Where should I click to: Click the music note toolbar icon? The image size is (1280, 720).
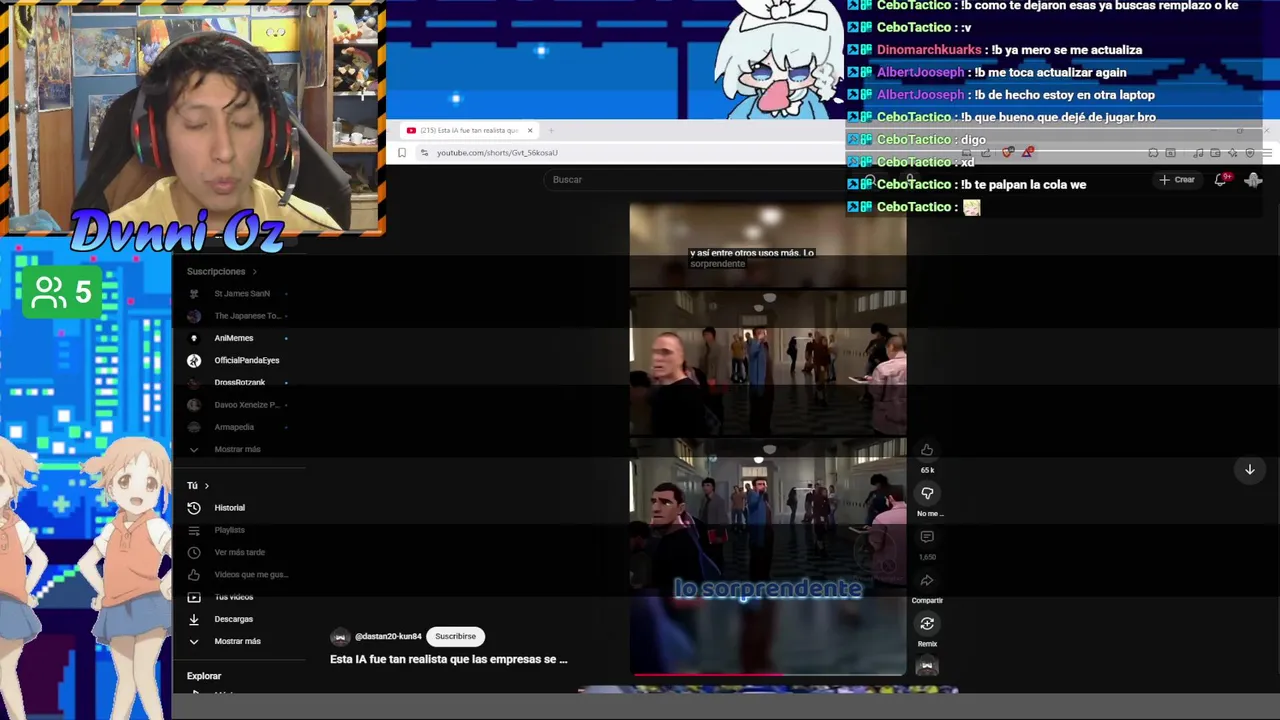(1198, 153)
